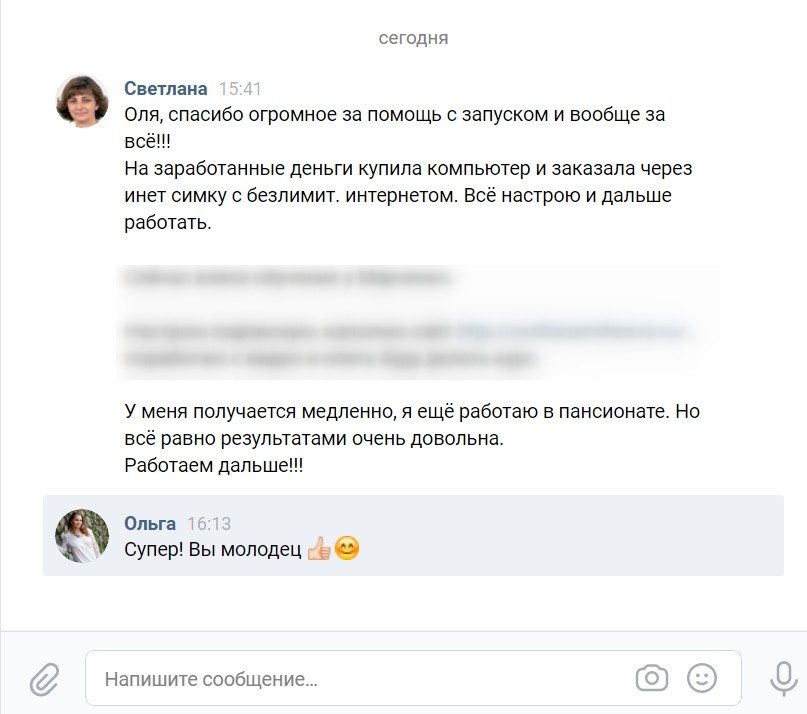
Task: Click the paperclip attachment icon
Action: coord(44,679)
